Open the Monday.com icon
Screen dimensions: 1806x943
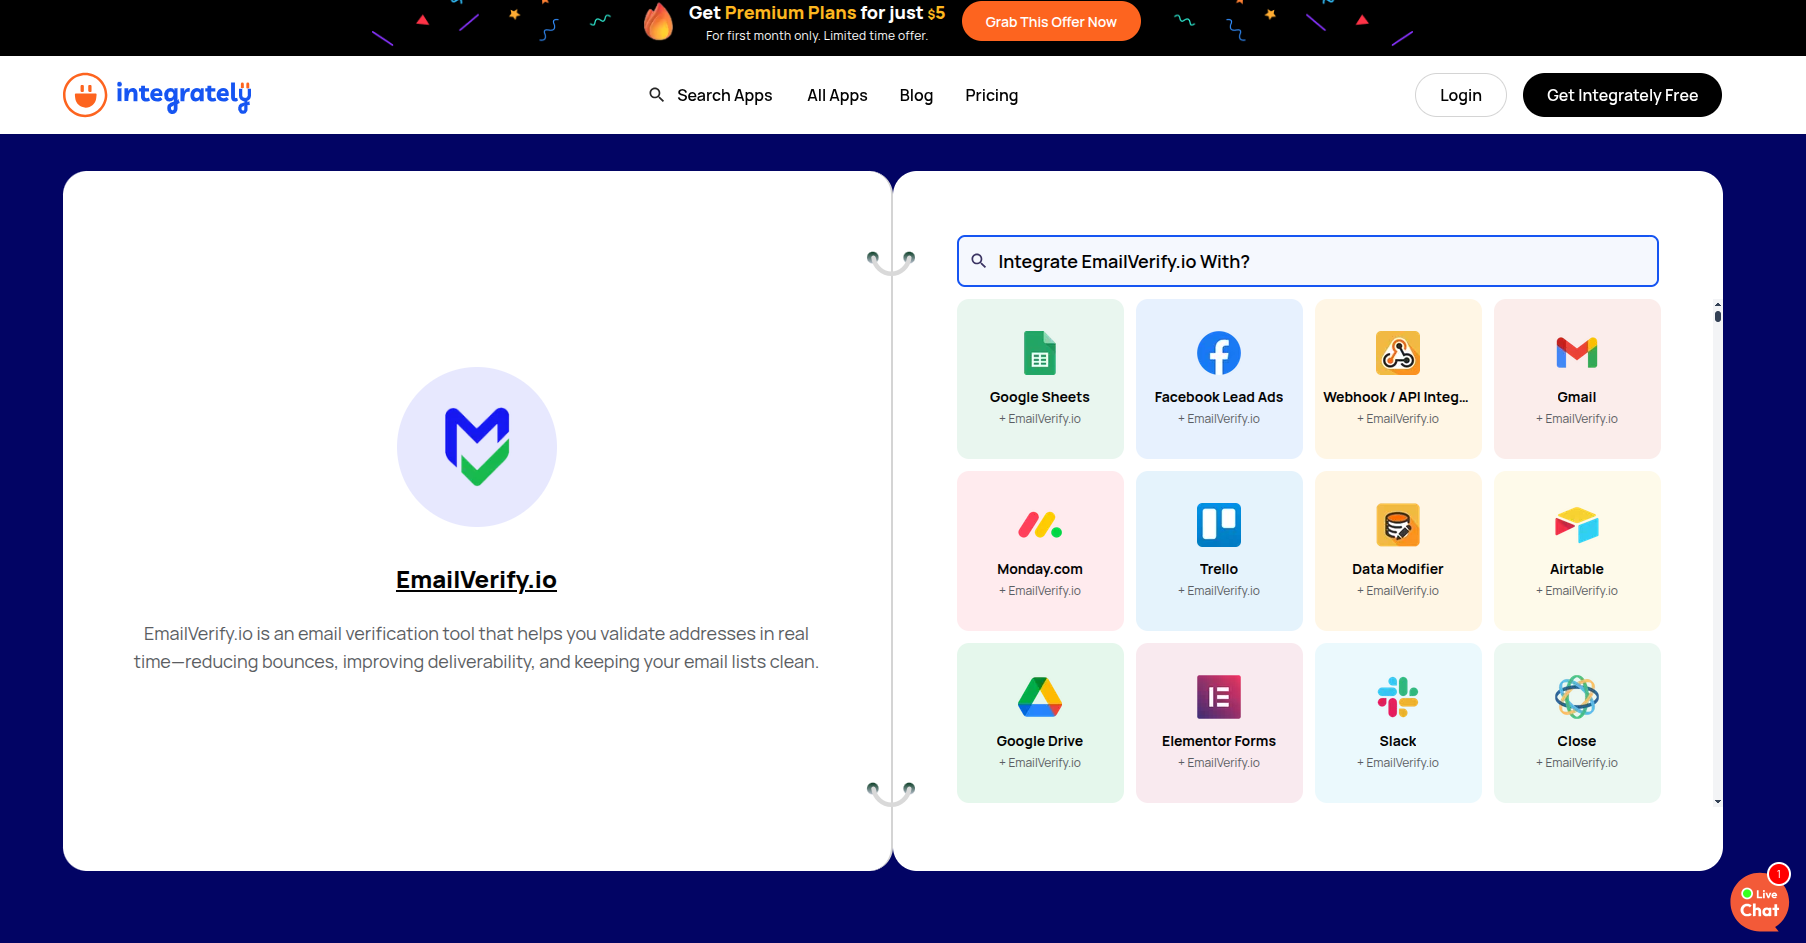pyautogui.click(x=1040, y=525)
